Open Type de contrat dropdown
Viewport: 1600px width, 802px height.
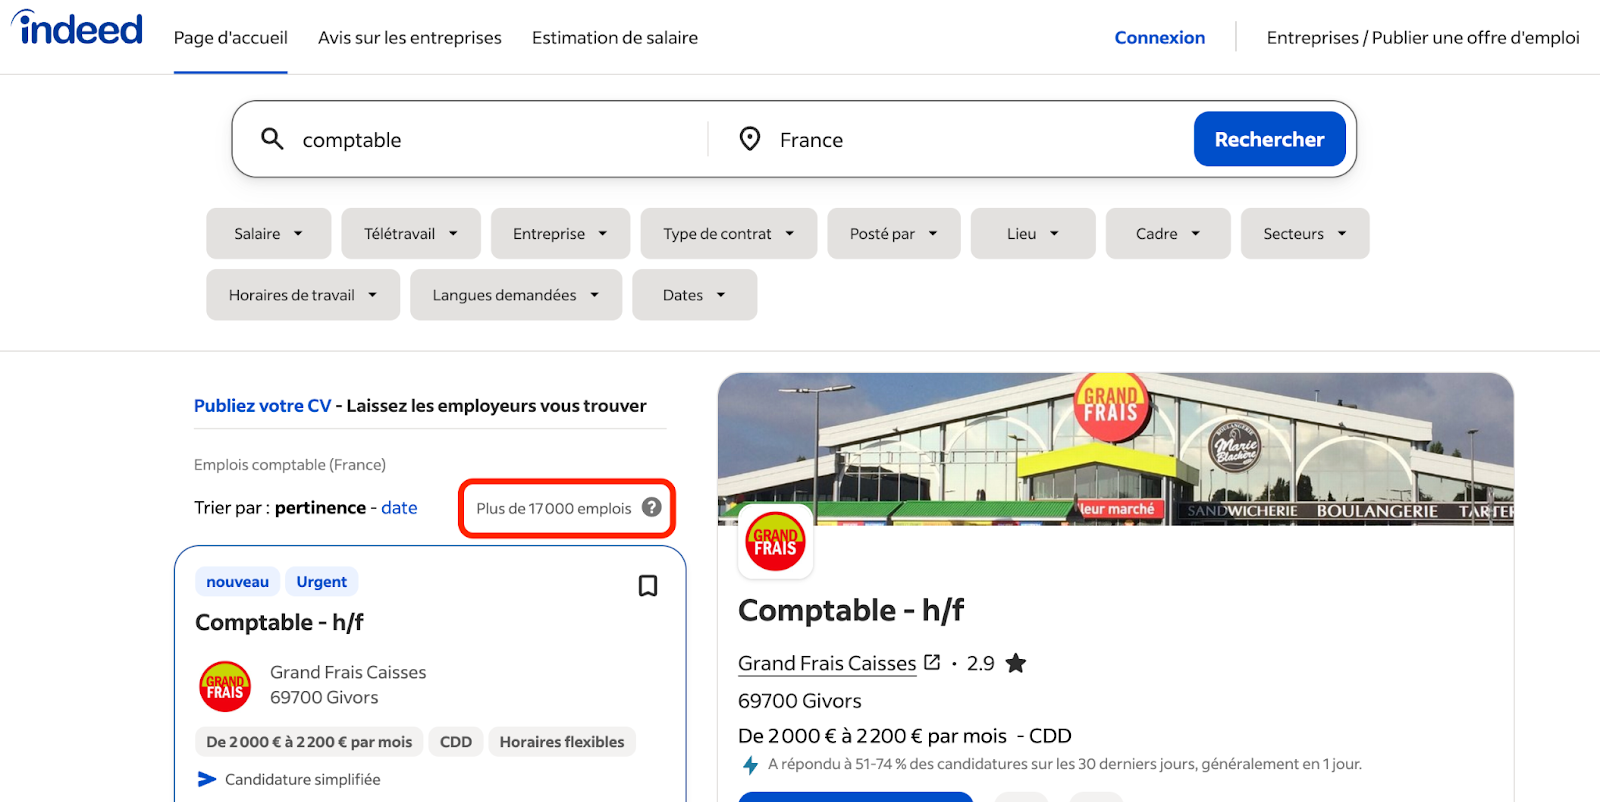point(729,233)
